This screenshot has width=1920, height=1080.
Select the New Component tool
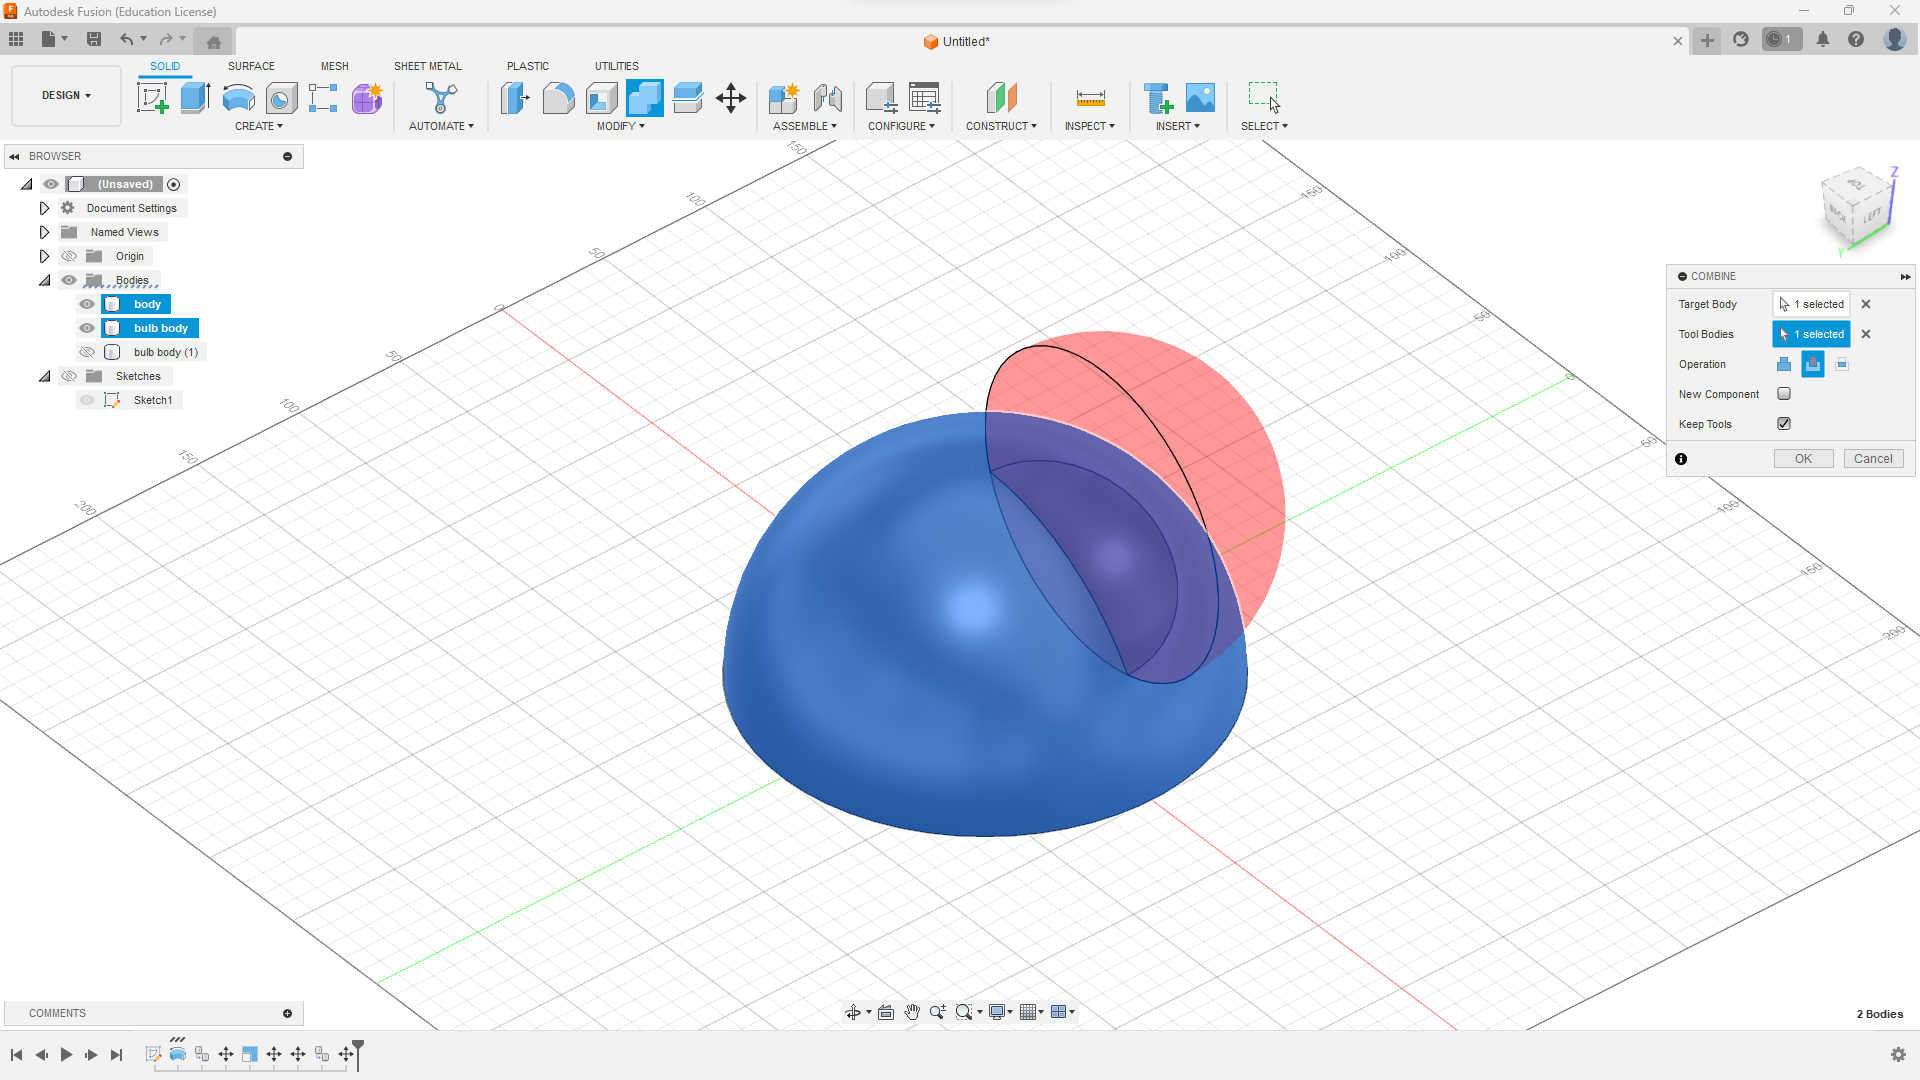[784, 98]
